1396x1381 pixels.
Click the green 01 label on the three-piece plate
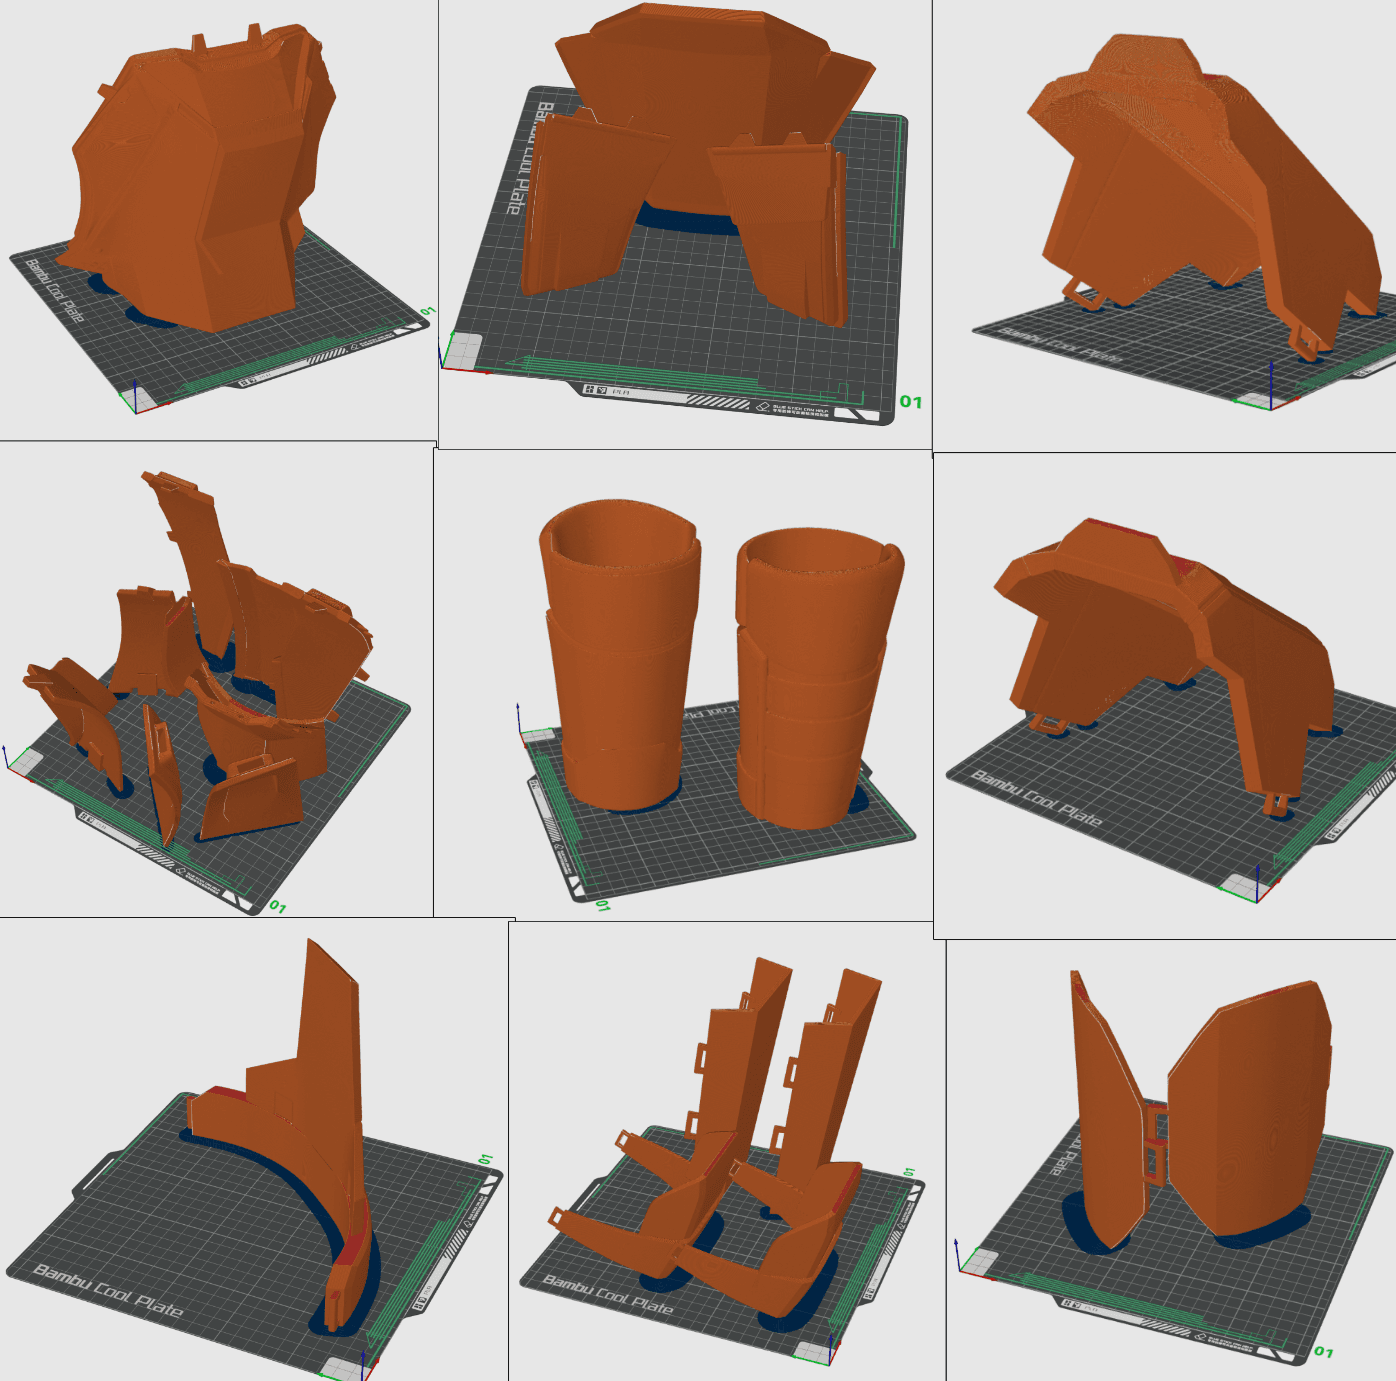pyautogui.click(x=910, y=401)
